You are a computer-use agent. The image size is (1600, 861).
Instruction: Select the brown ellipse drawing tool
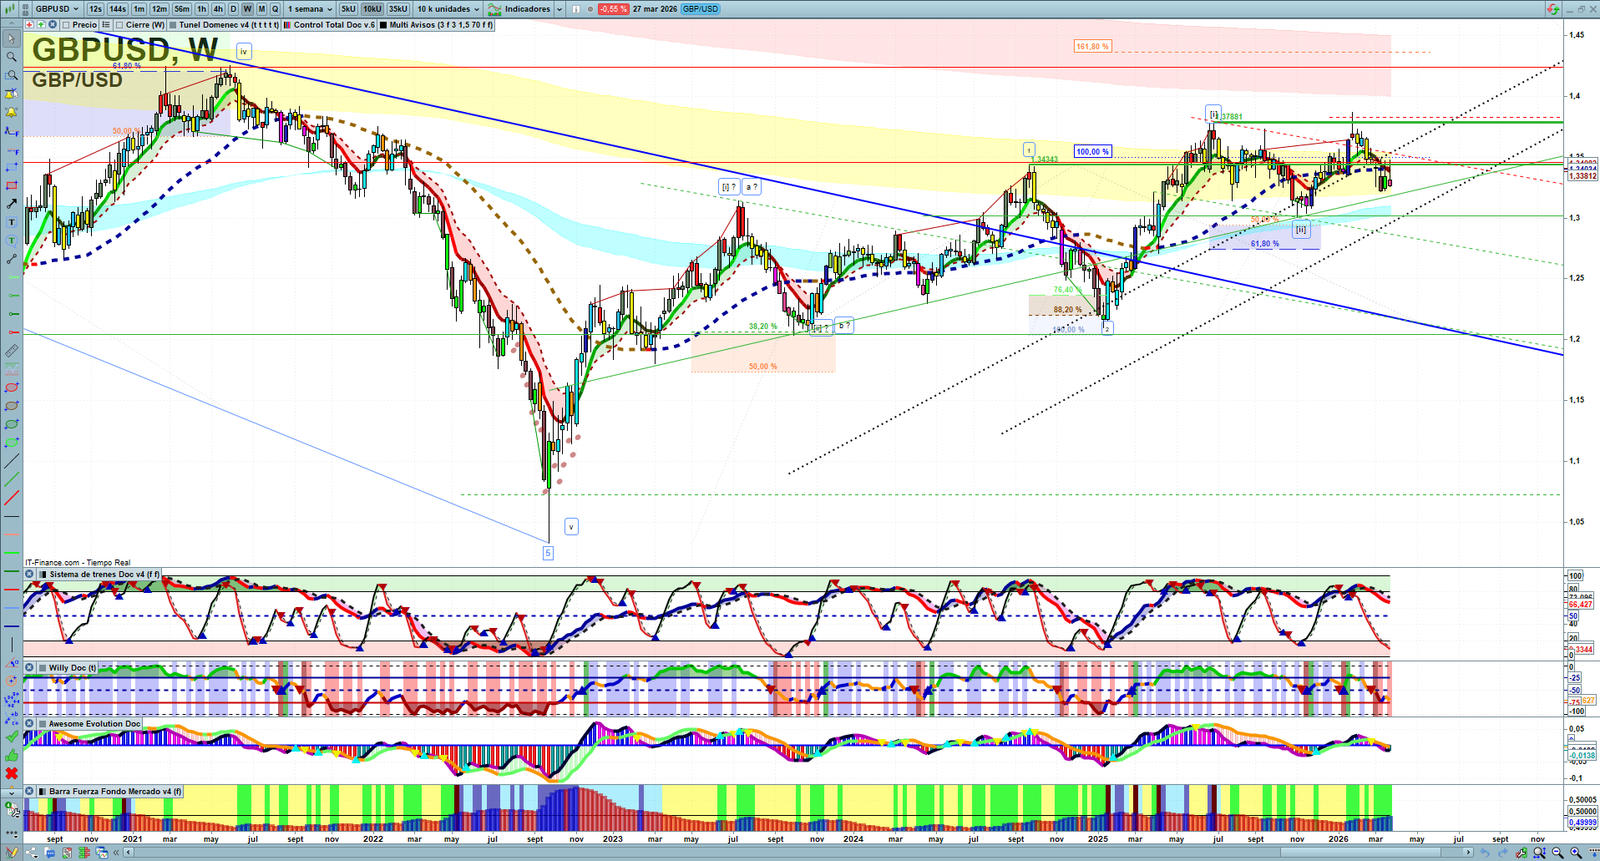pos(11,406)
